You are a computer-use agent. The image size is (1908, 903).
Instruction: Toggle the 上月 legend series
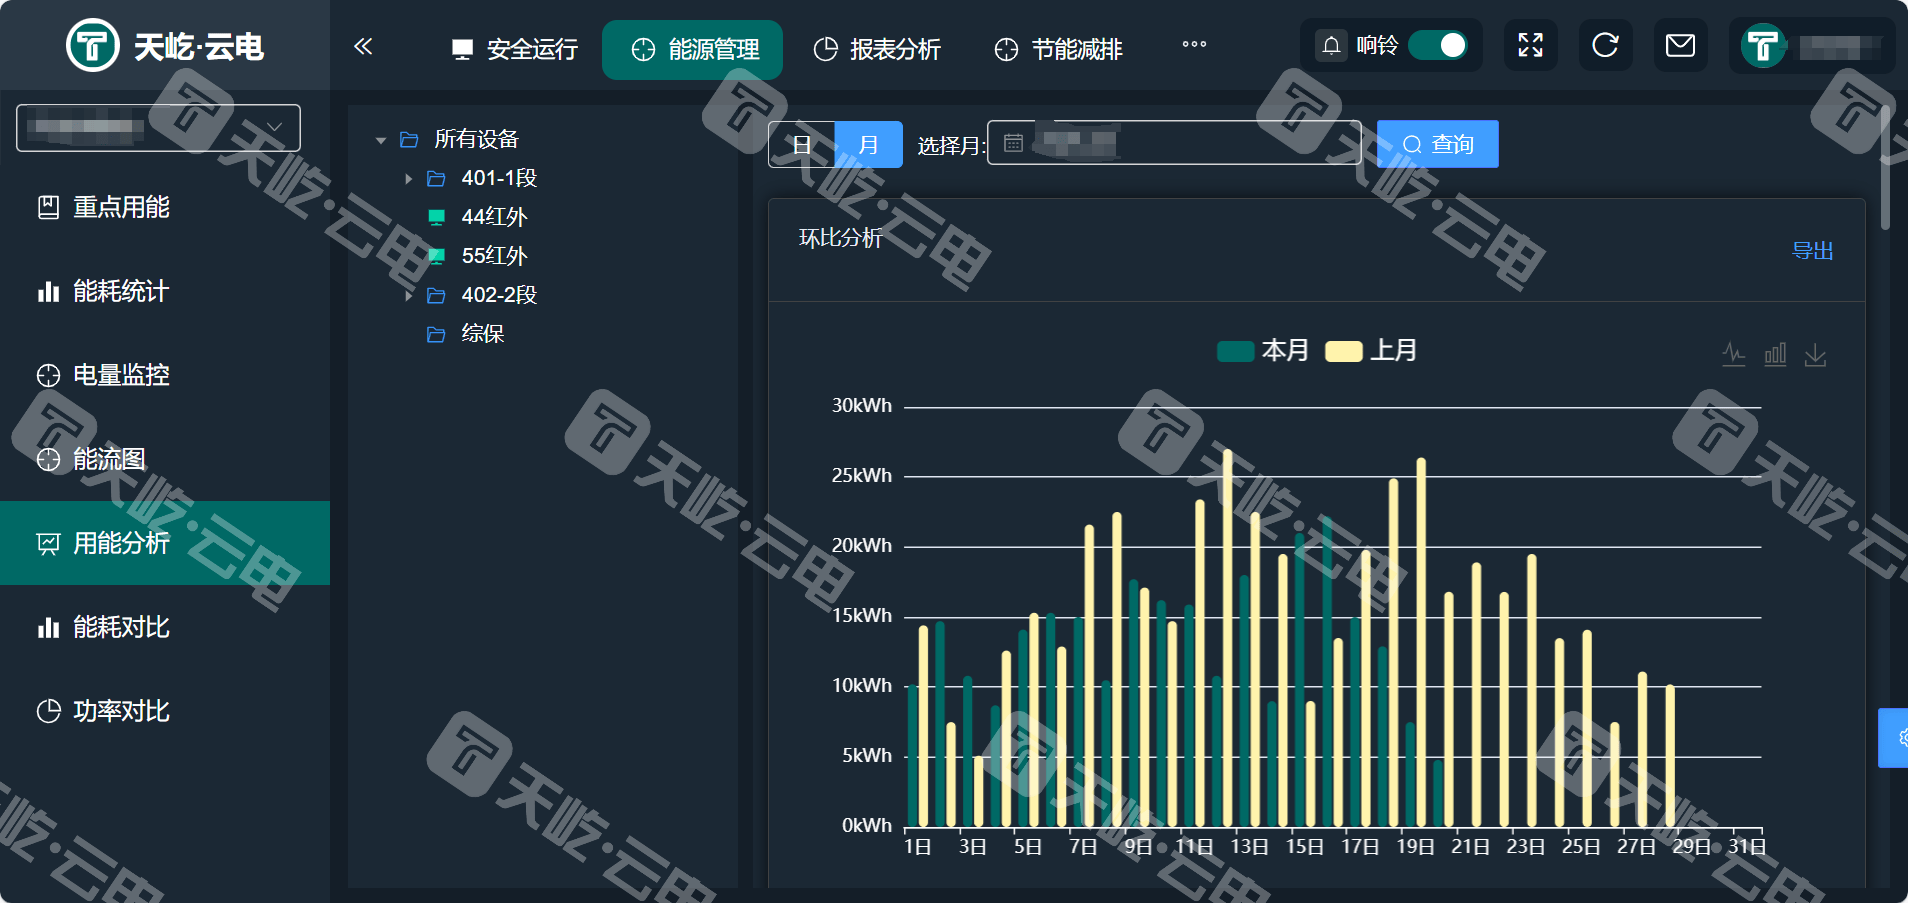click(x=1371, y=350)
